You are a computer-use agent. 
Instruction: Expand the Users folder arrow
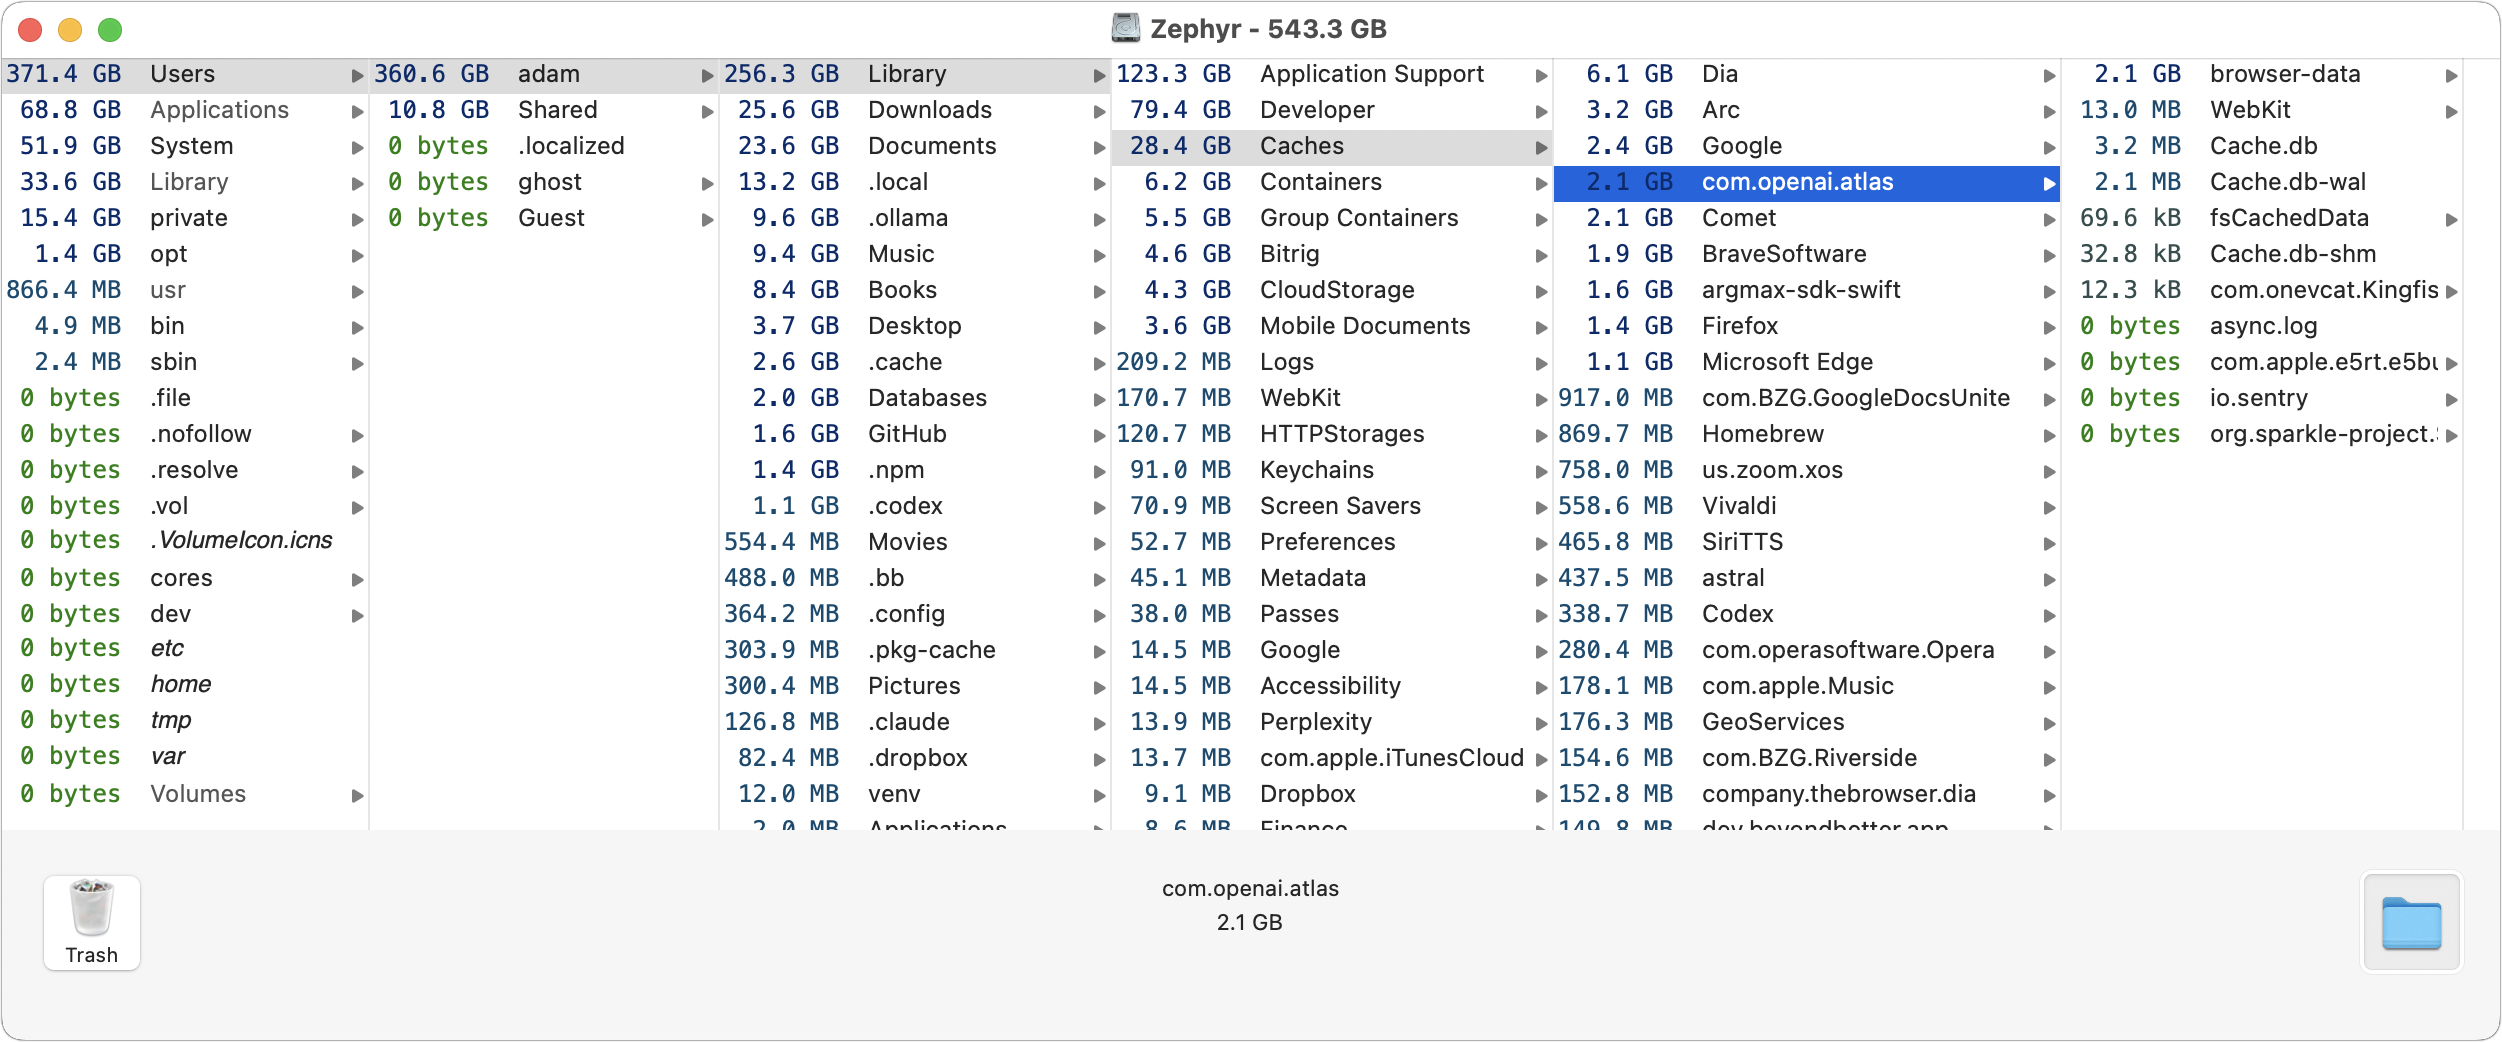tap(357, 75)
